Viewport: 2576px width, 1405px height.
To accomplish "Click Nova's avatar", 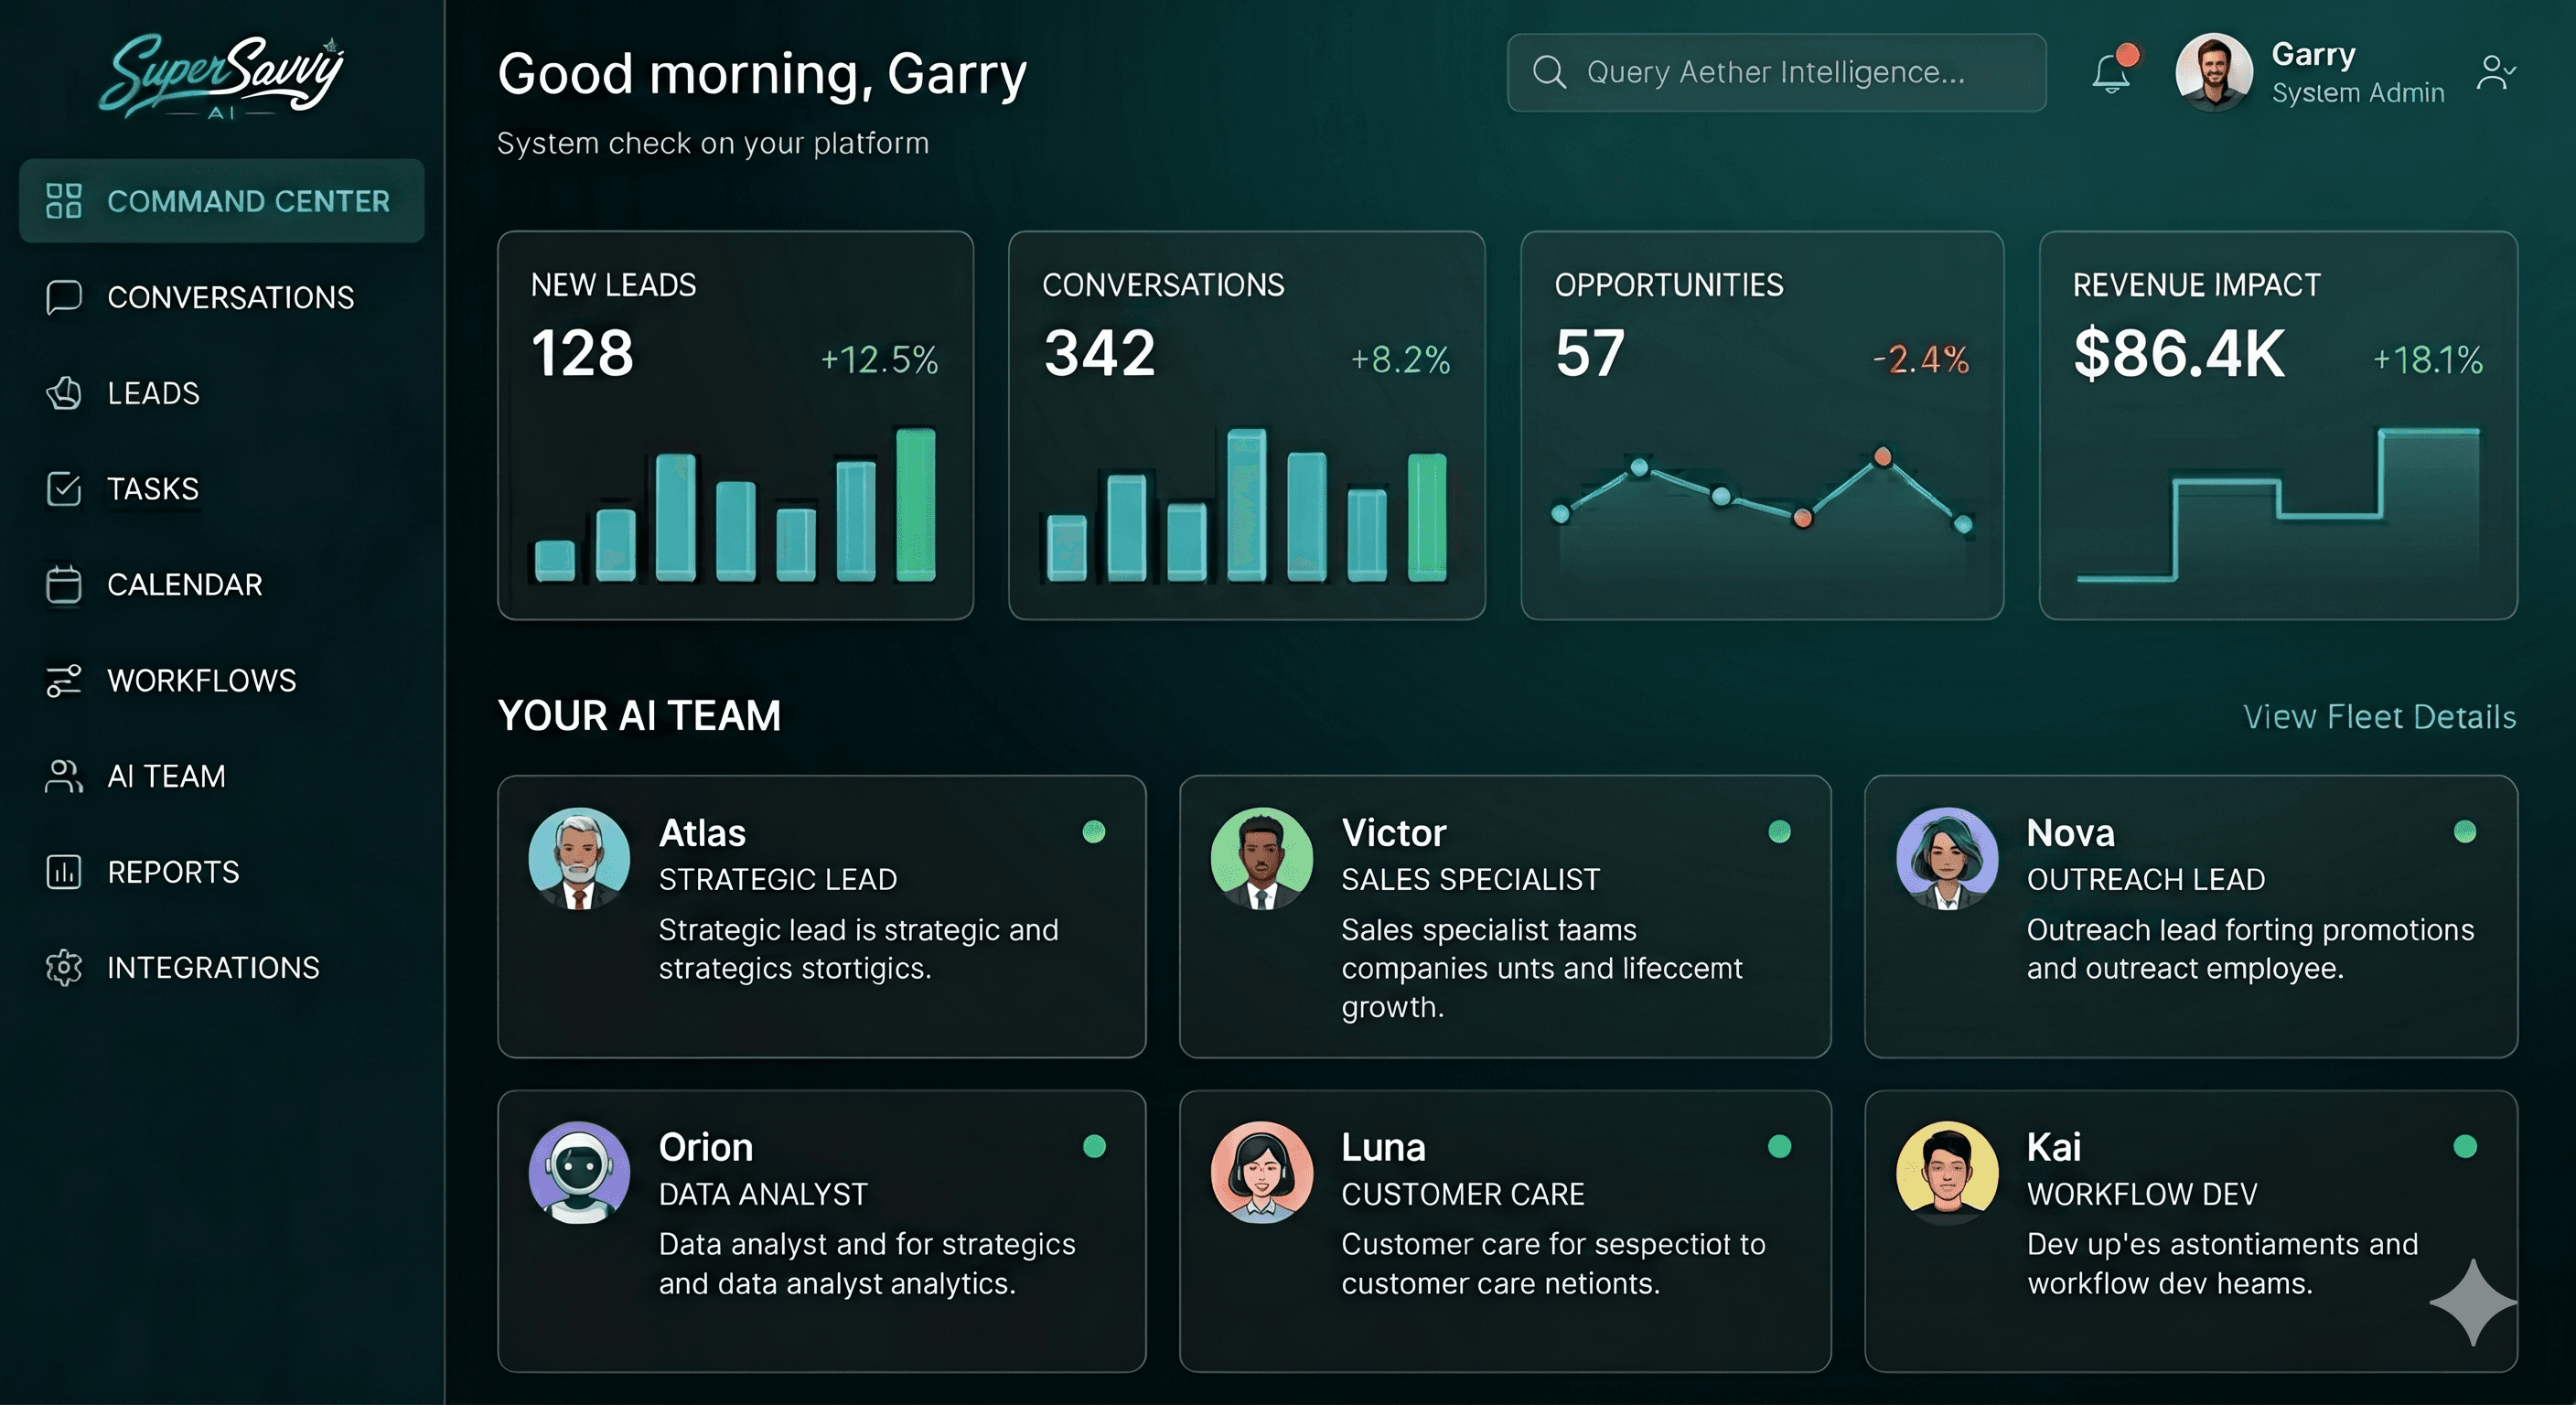I will point(1947,858).
